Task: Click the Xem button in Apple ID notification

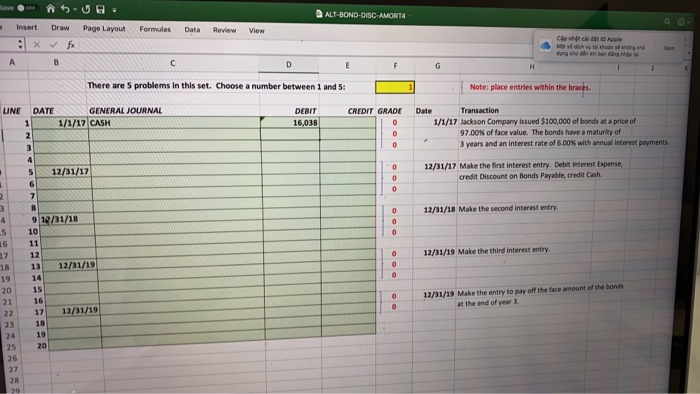Action: click(669, 48)
